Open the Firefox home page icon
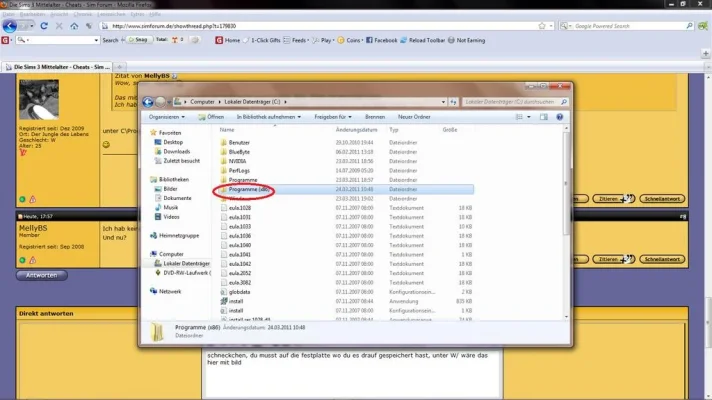The image size is (712, 400). click(74, 26)
